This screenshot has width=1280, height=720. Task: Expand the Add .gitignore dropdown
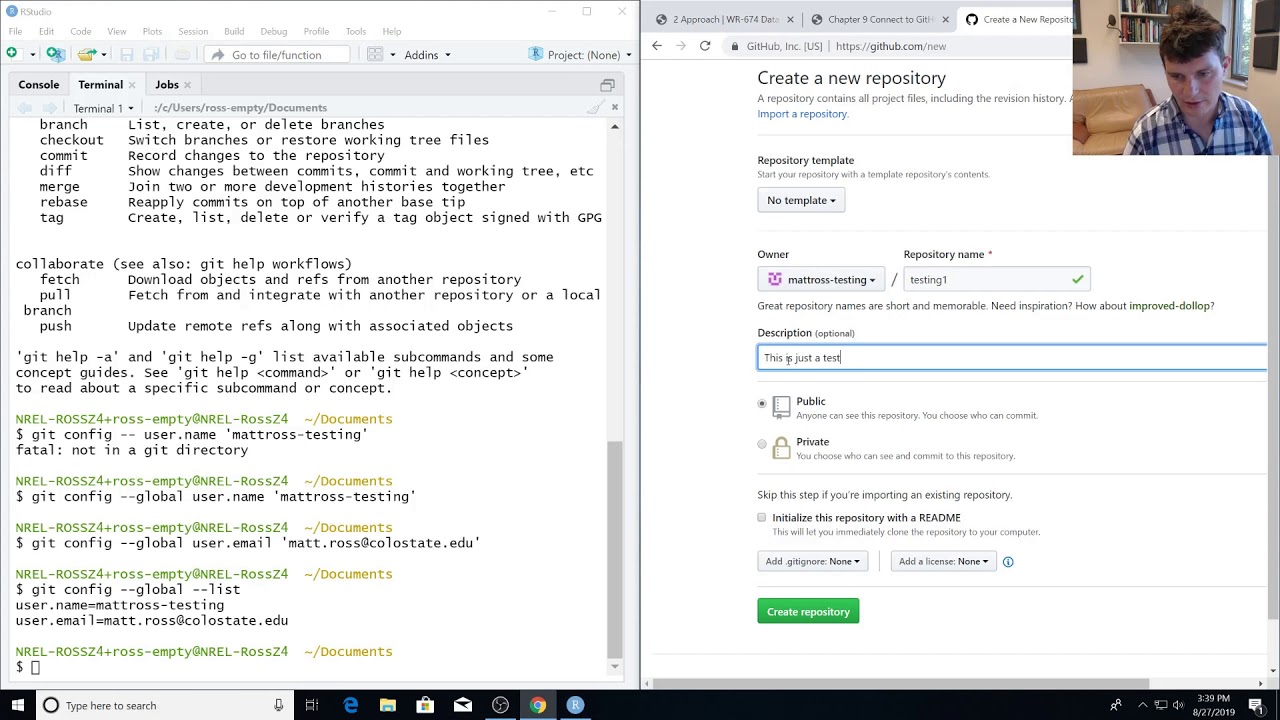pos(812,562)
